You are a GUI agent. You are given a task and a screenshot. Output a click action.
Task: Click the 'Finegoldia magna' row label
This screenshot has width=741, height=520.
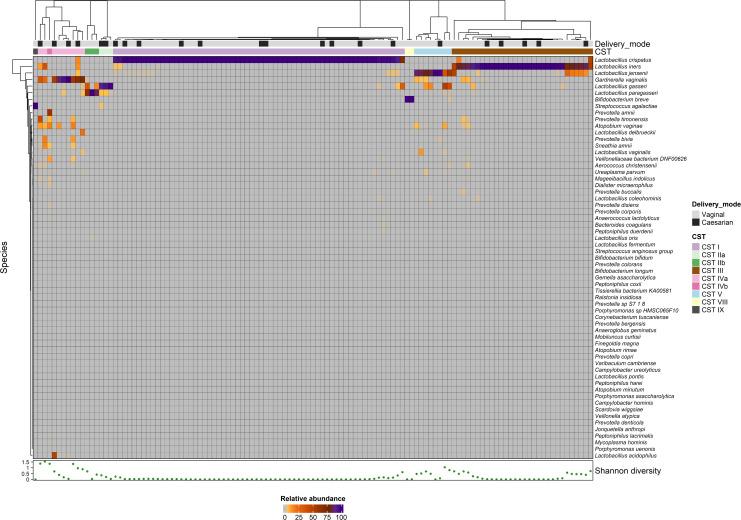click(x=617, y=344)
